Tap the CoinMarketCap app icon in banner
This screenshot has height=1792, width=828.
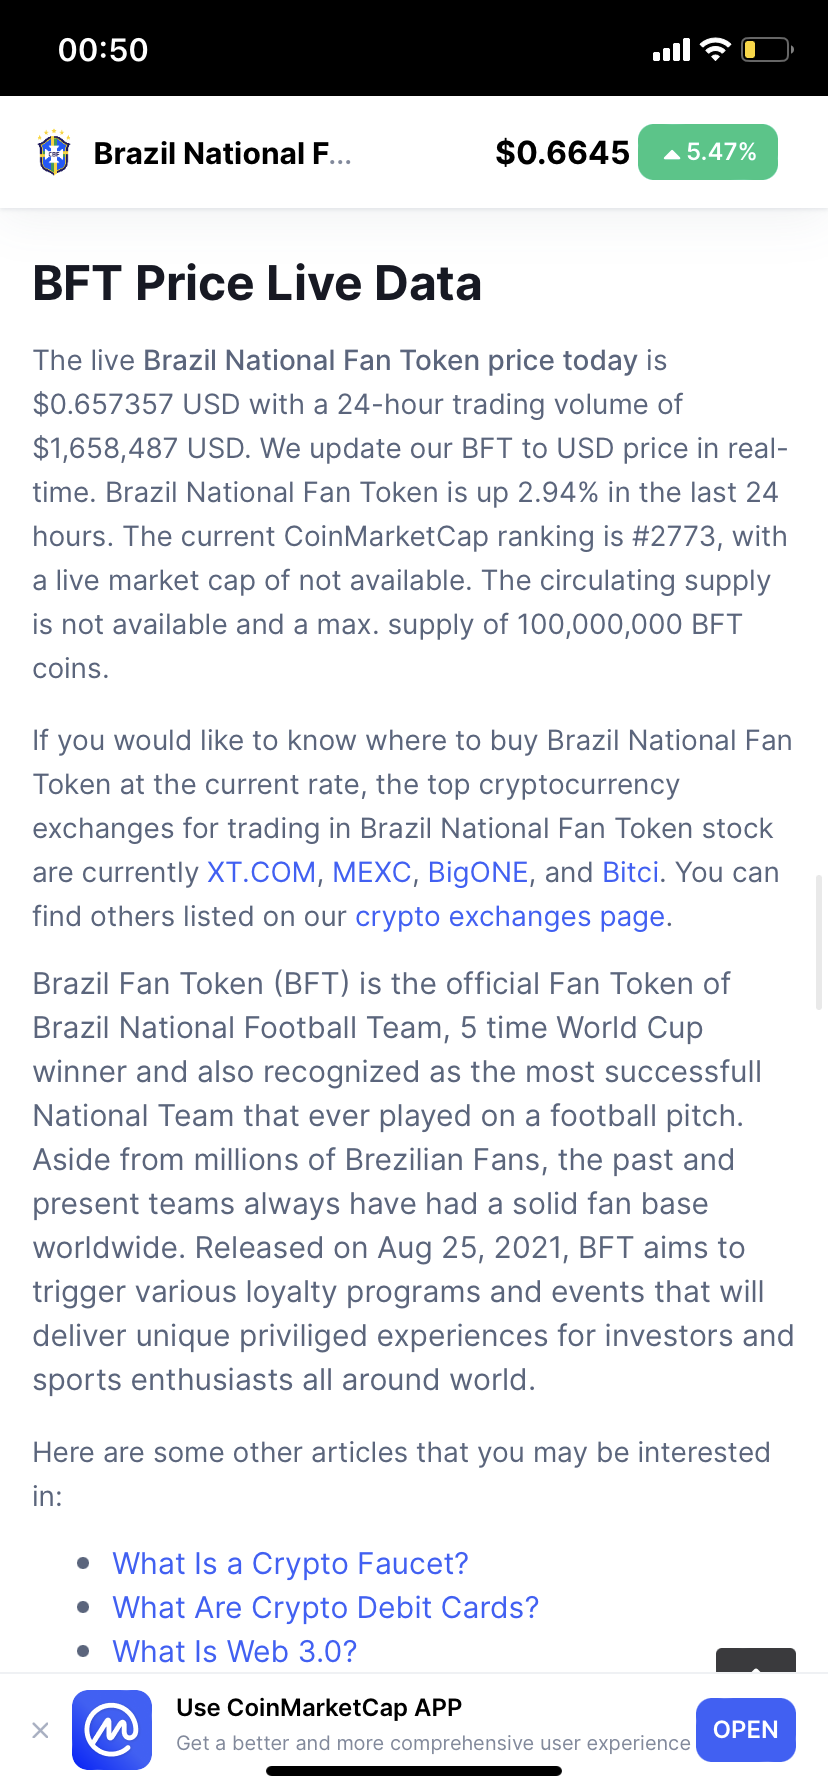(x=112, y=1729)
